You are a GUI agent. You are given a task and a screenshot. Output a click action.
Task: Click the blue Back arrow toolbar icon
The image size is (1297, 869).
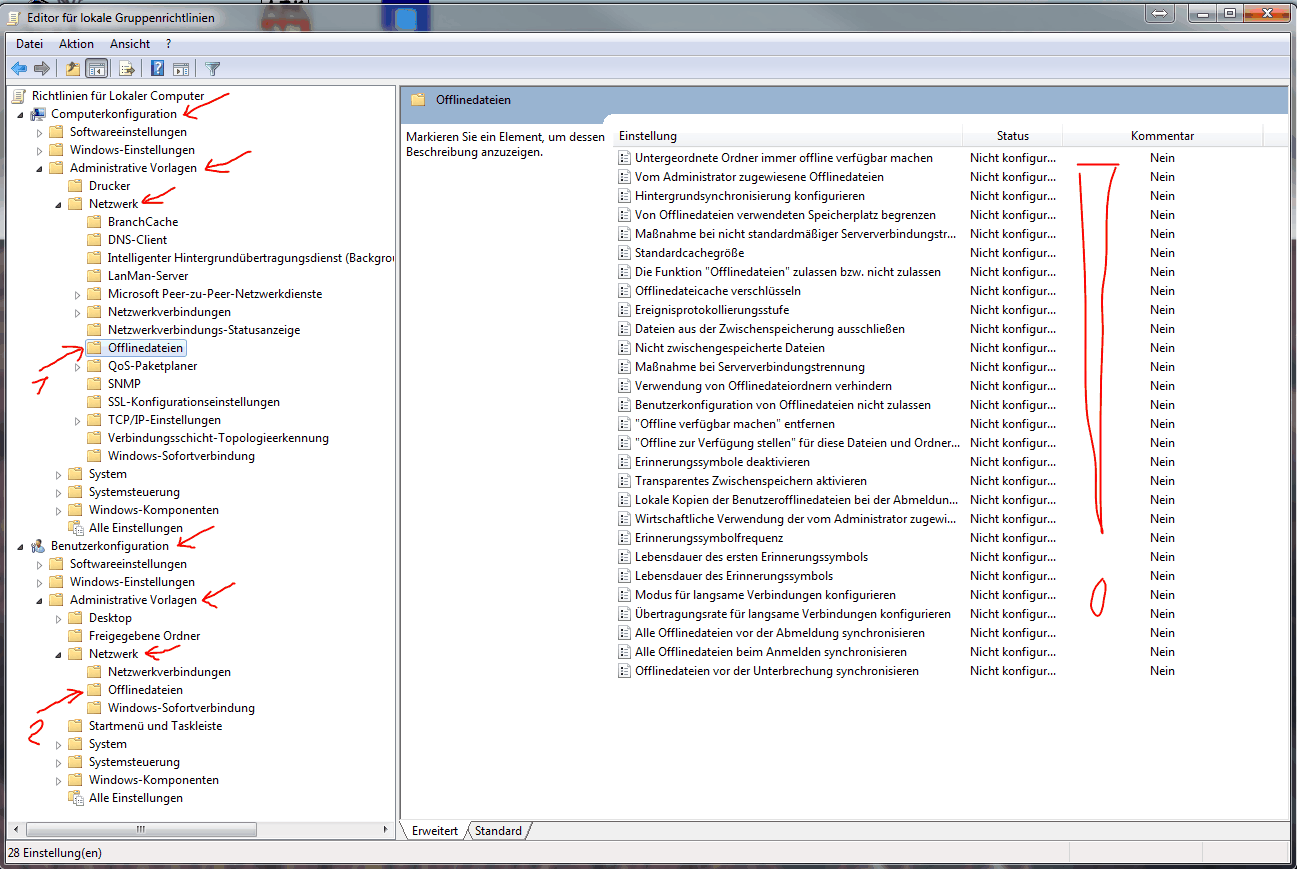coord(19,69)
